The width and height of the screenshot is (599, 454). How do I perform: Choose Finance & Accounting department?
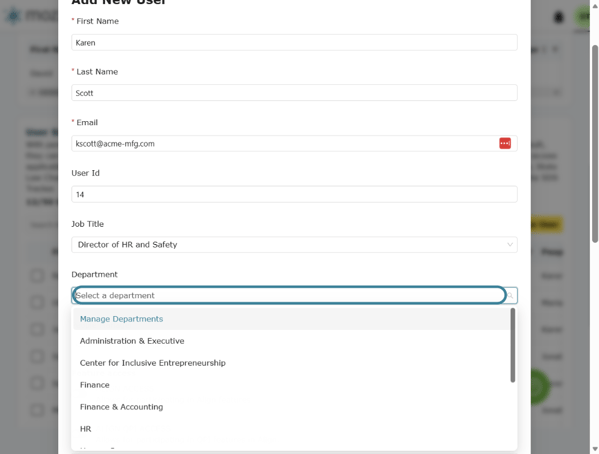pyautogui.click(x=121, y=407)
